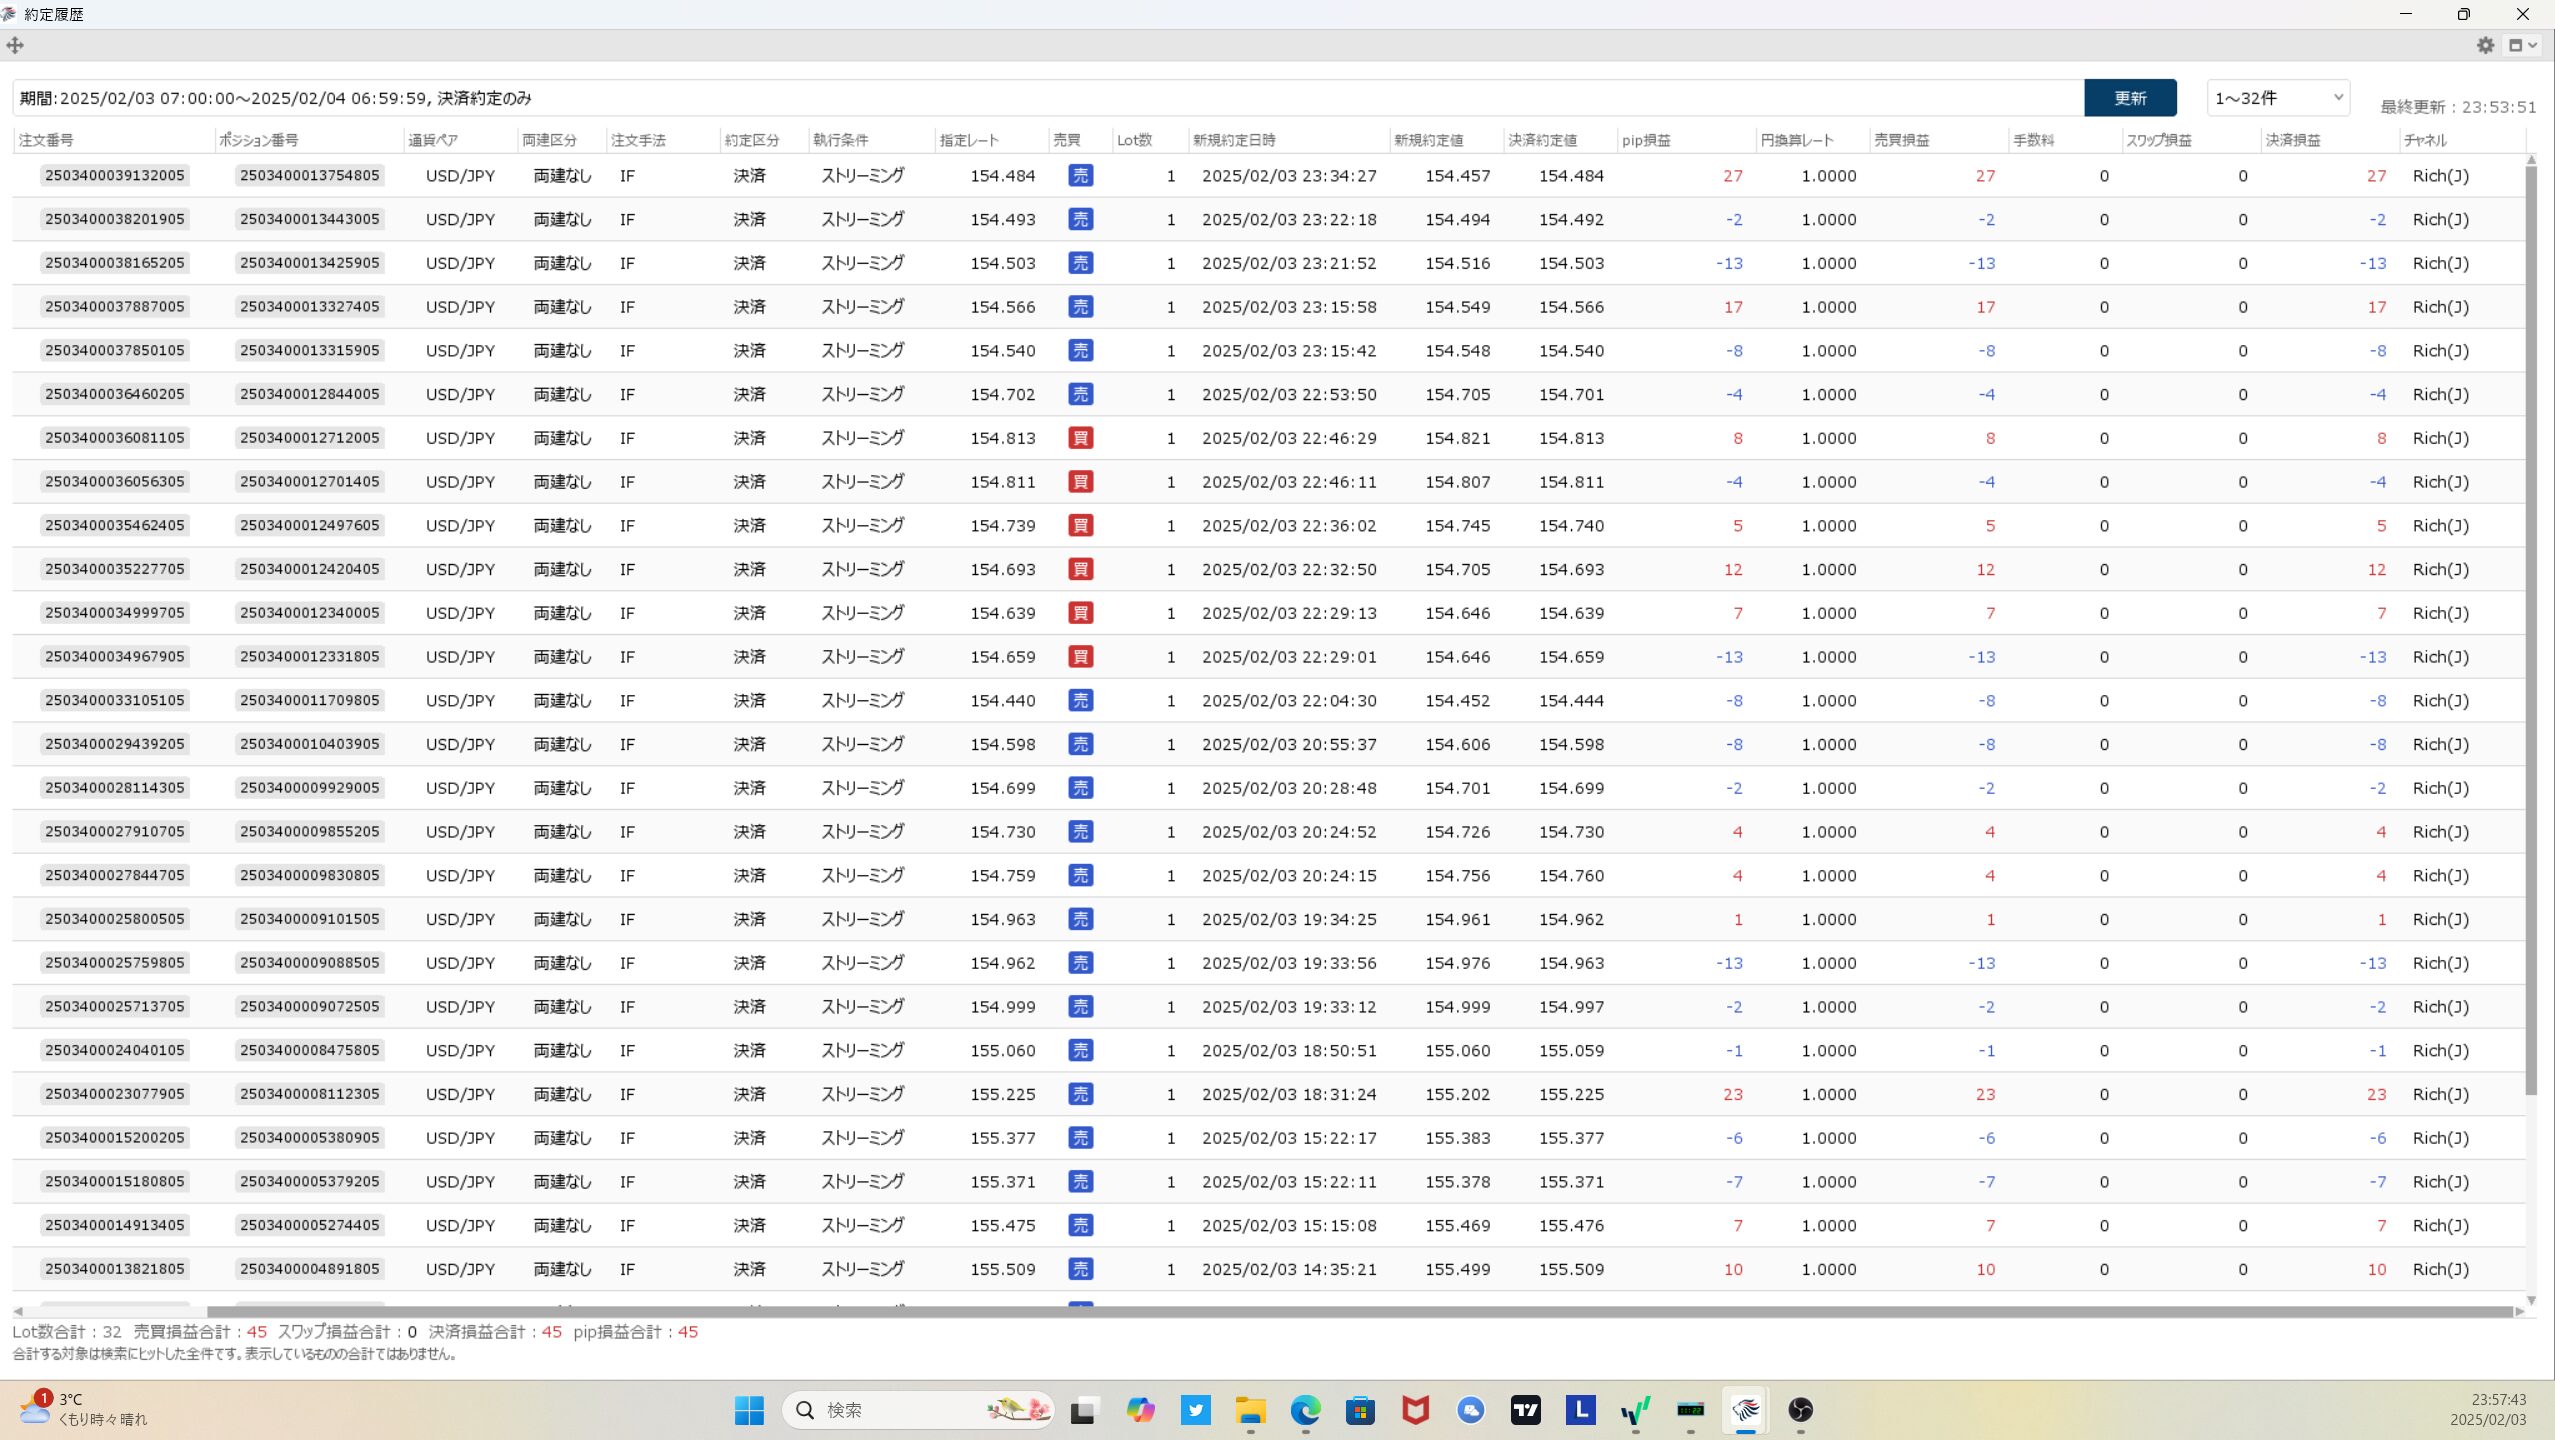2555x1440 pixels.
Task: Open File Explorer from the taskbar
Action: coord(1250,1410)
